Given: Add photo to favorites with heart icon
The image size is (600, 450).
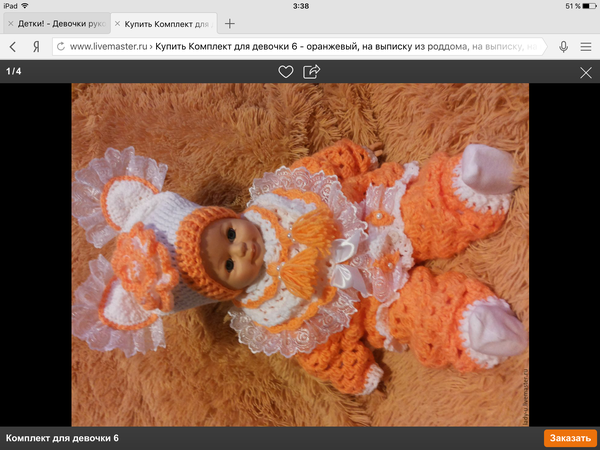Looking at the screenshot, I should (x=286, y=72).
